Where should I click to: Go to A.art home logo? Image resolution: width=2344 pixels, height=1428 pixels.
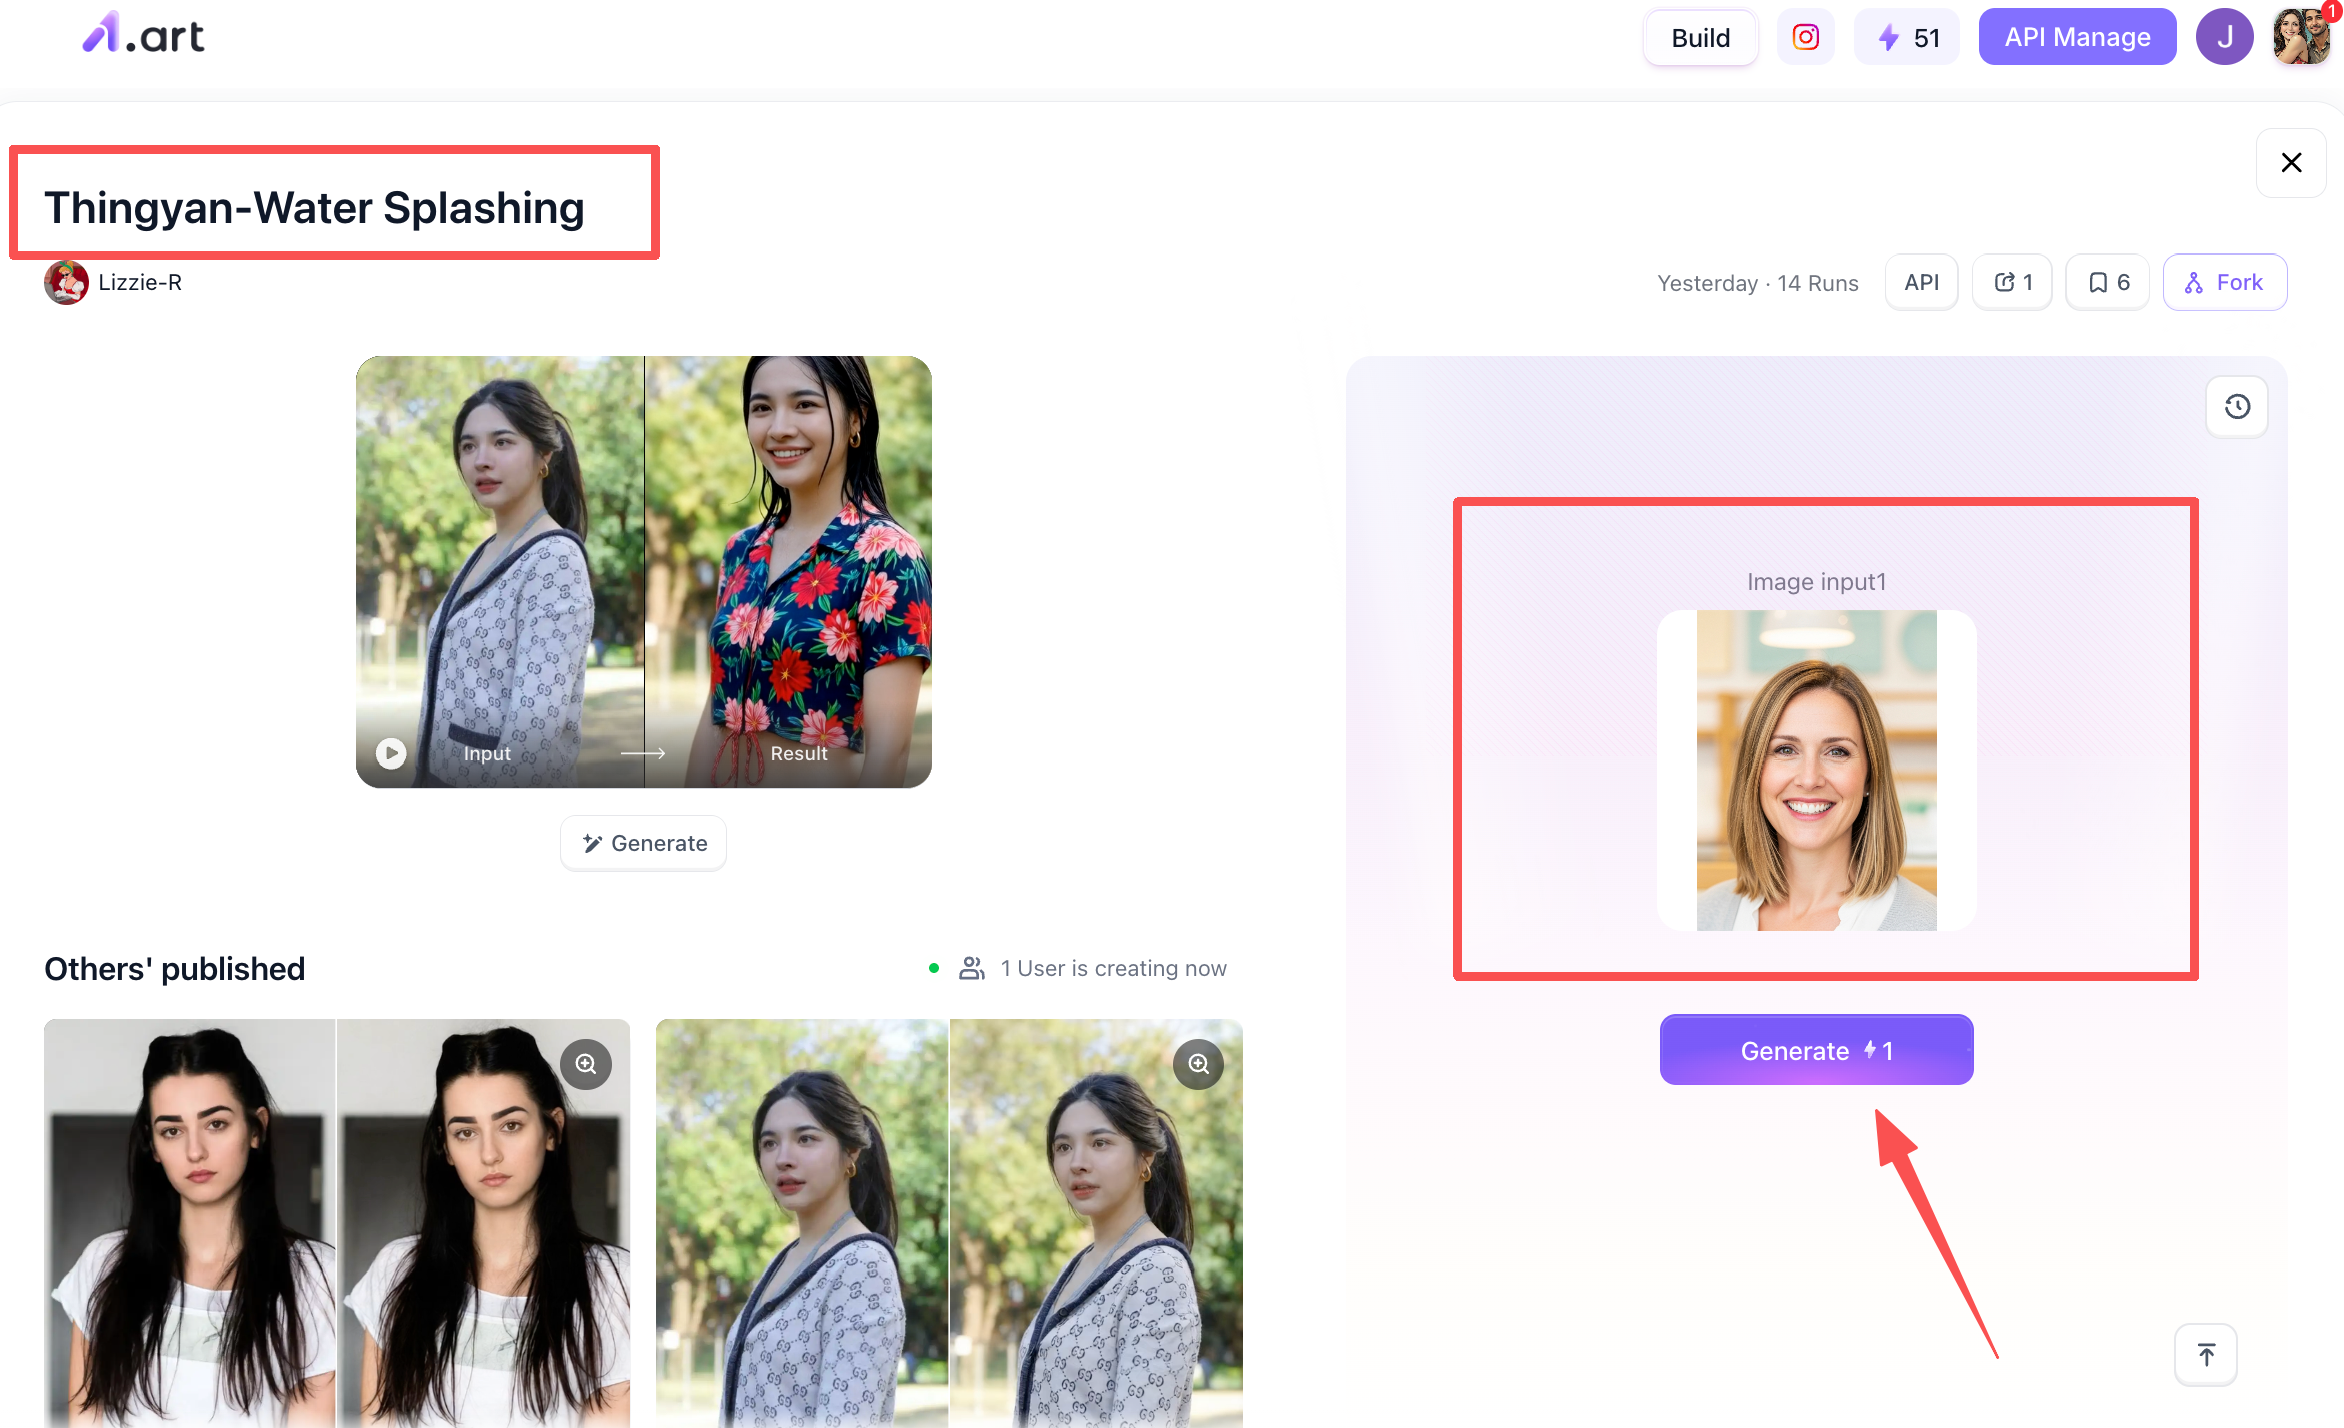143,35
